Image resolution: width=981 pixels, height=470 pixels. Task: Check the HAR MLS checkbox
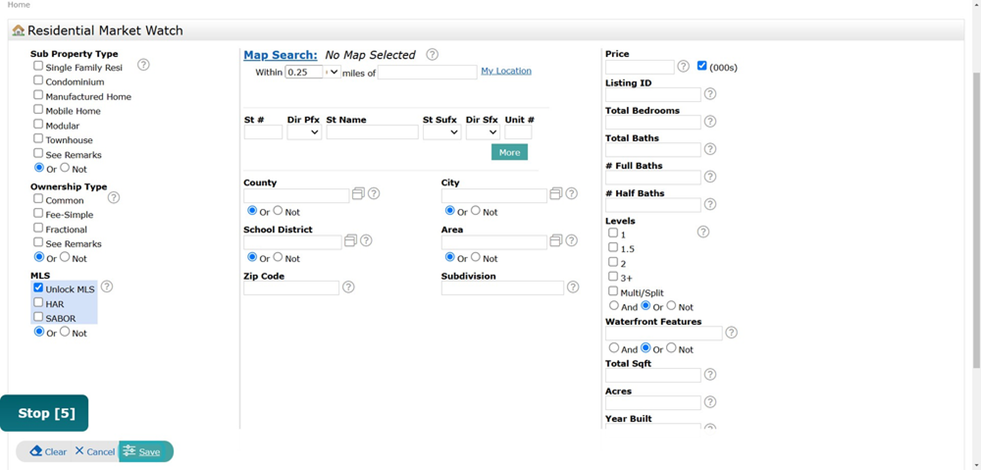(39, 302)
